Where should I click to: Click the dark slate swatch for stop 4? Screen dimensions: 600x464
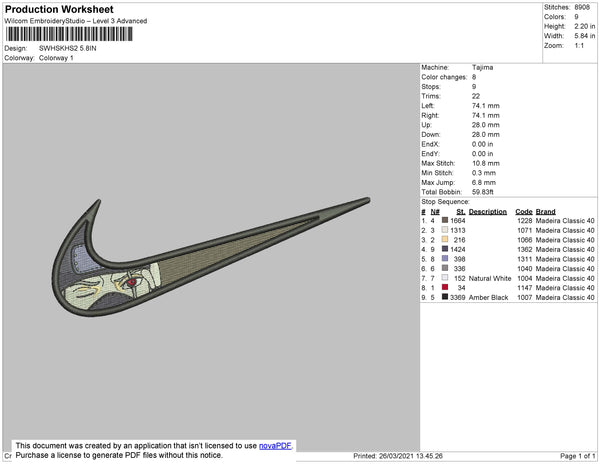(445, 249)
